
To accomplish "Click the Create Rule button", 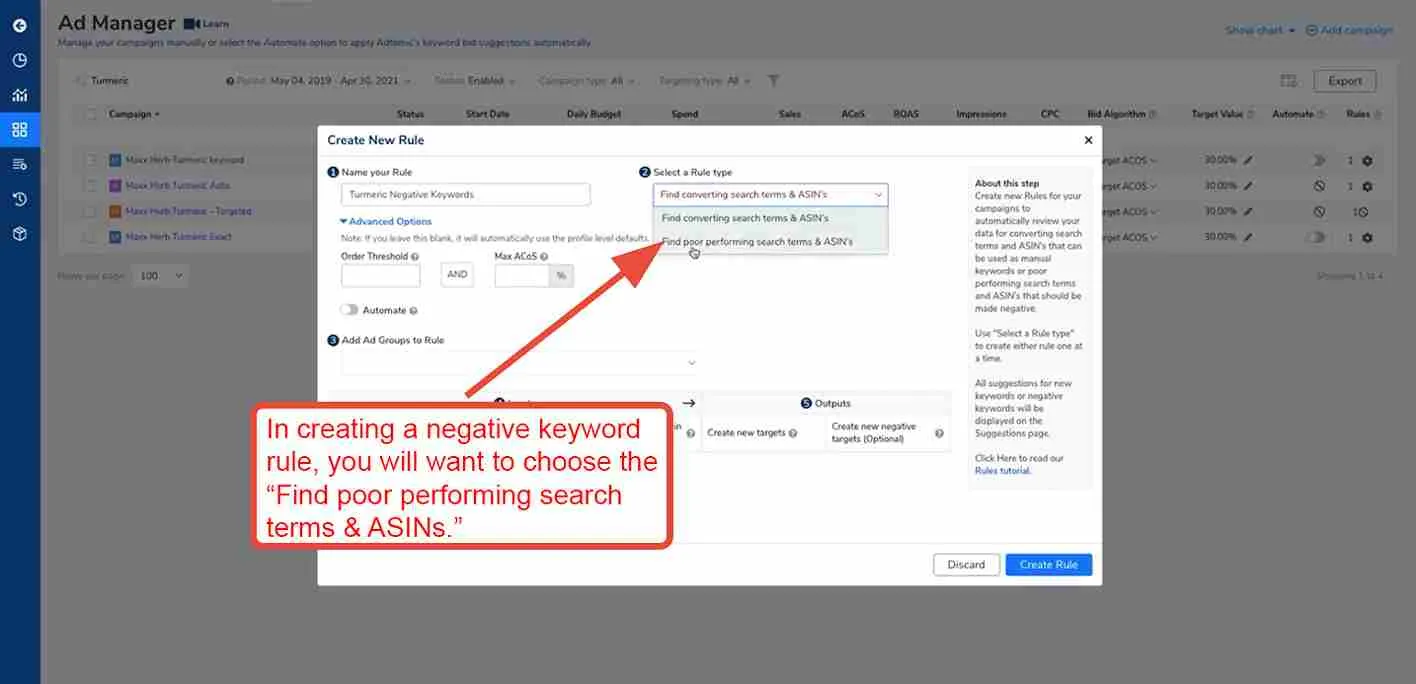I will [x=1048, y=564].
